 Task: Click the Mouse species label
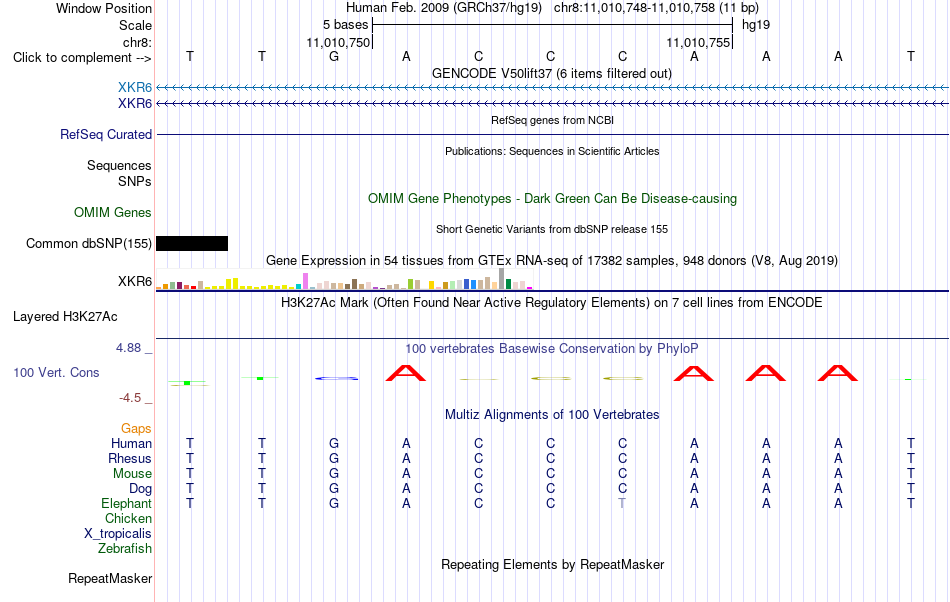132,474
